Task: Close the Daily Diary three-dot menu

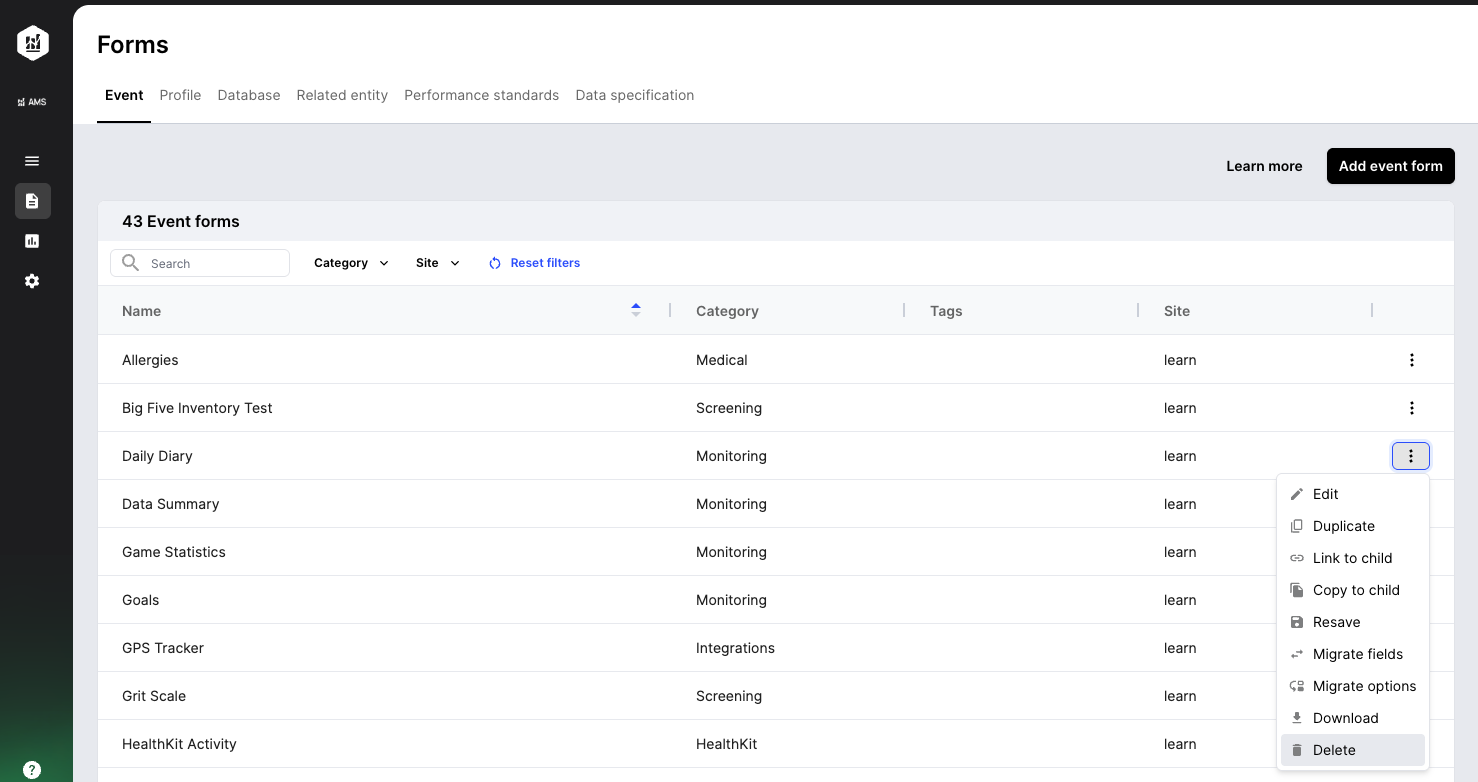Action: coord(1410,456)
